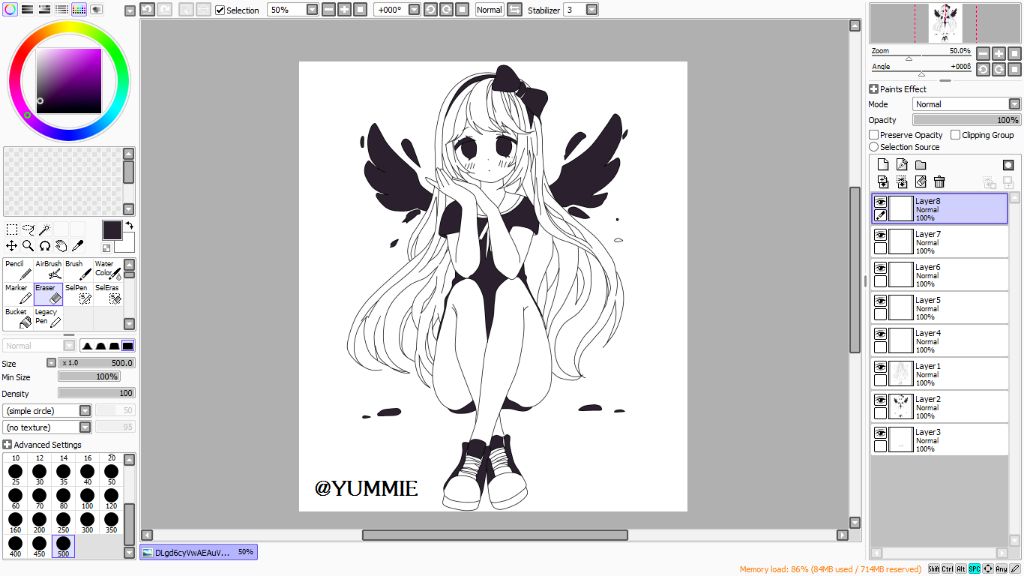Image resolution: width=1024 pixels, height=576 pixels.
Task: Merge layer down icon in layer panel
Action: (x=883, y=182)
